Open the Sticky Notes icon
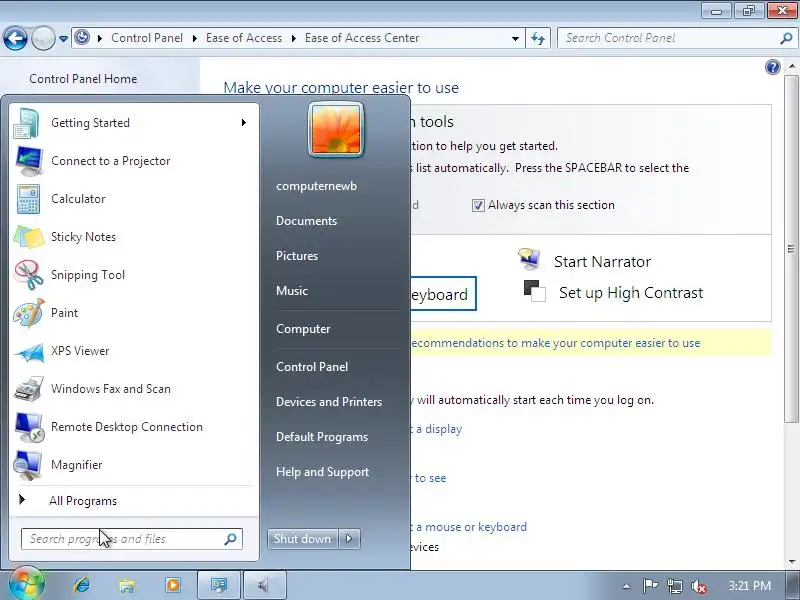 coord(29,237)
